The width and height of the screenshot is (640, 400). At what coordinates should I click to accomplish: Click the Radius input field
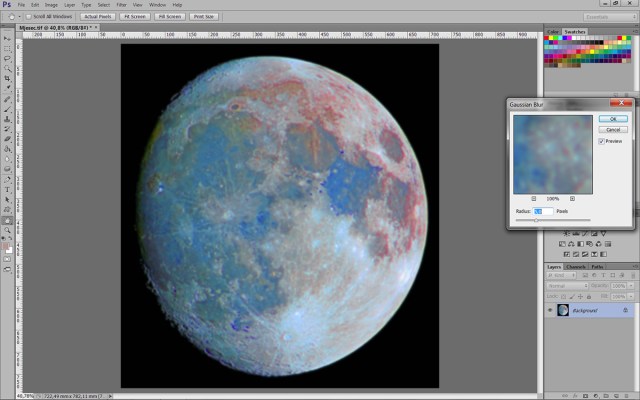(543, 211)
